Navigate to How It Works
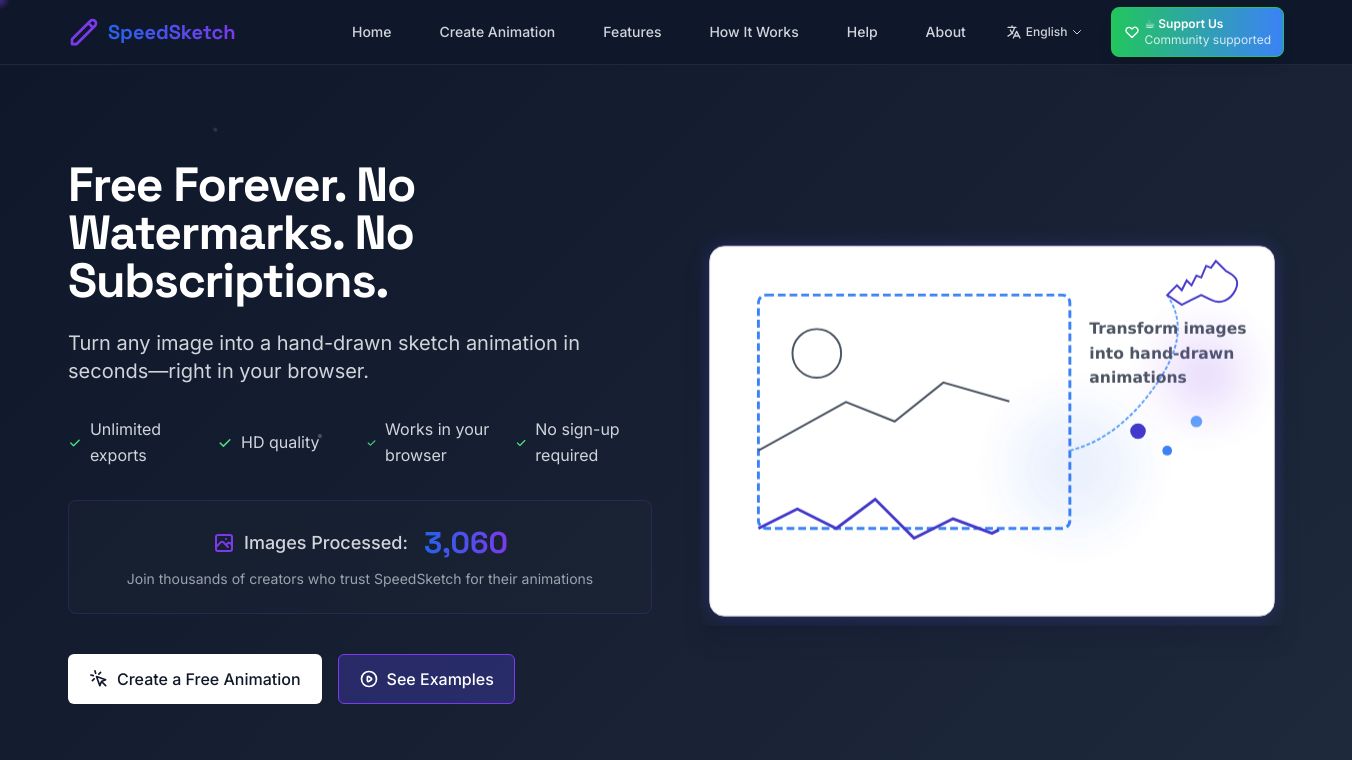The width and height of the screenshot is (1352, 760). 754,32
